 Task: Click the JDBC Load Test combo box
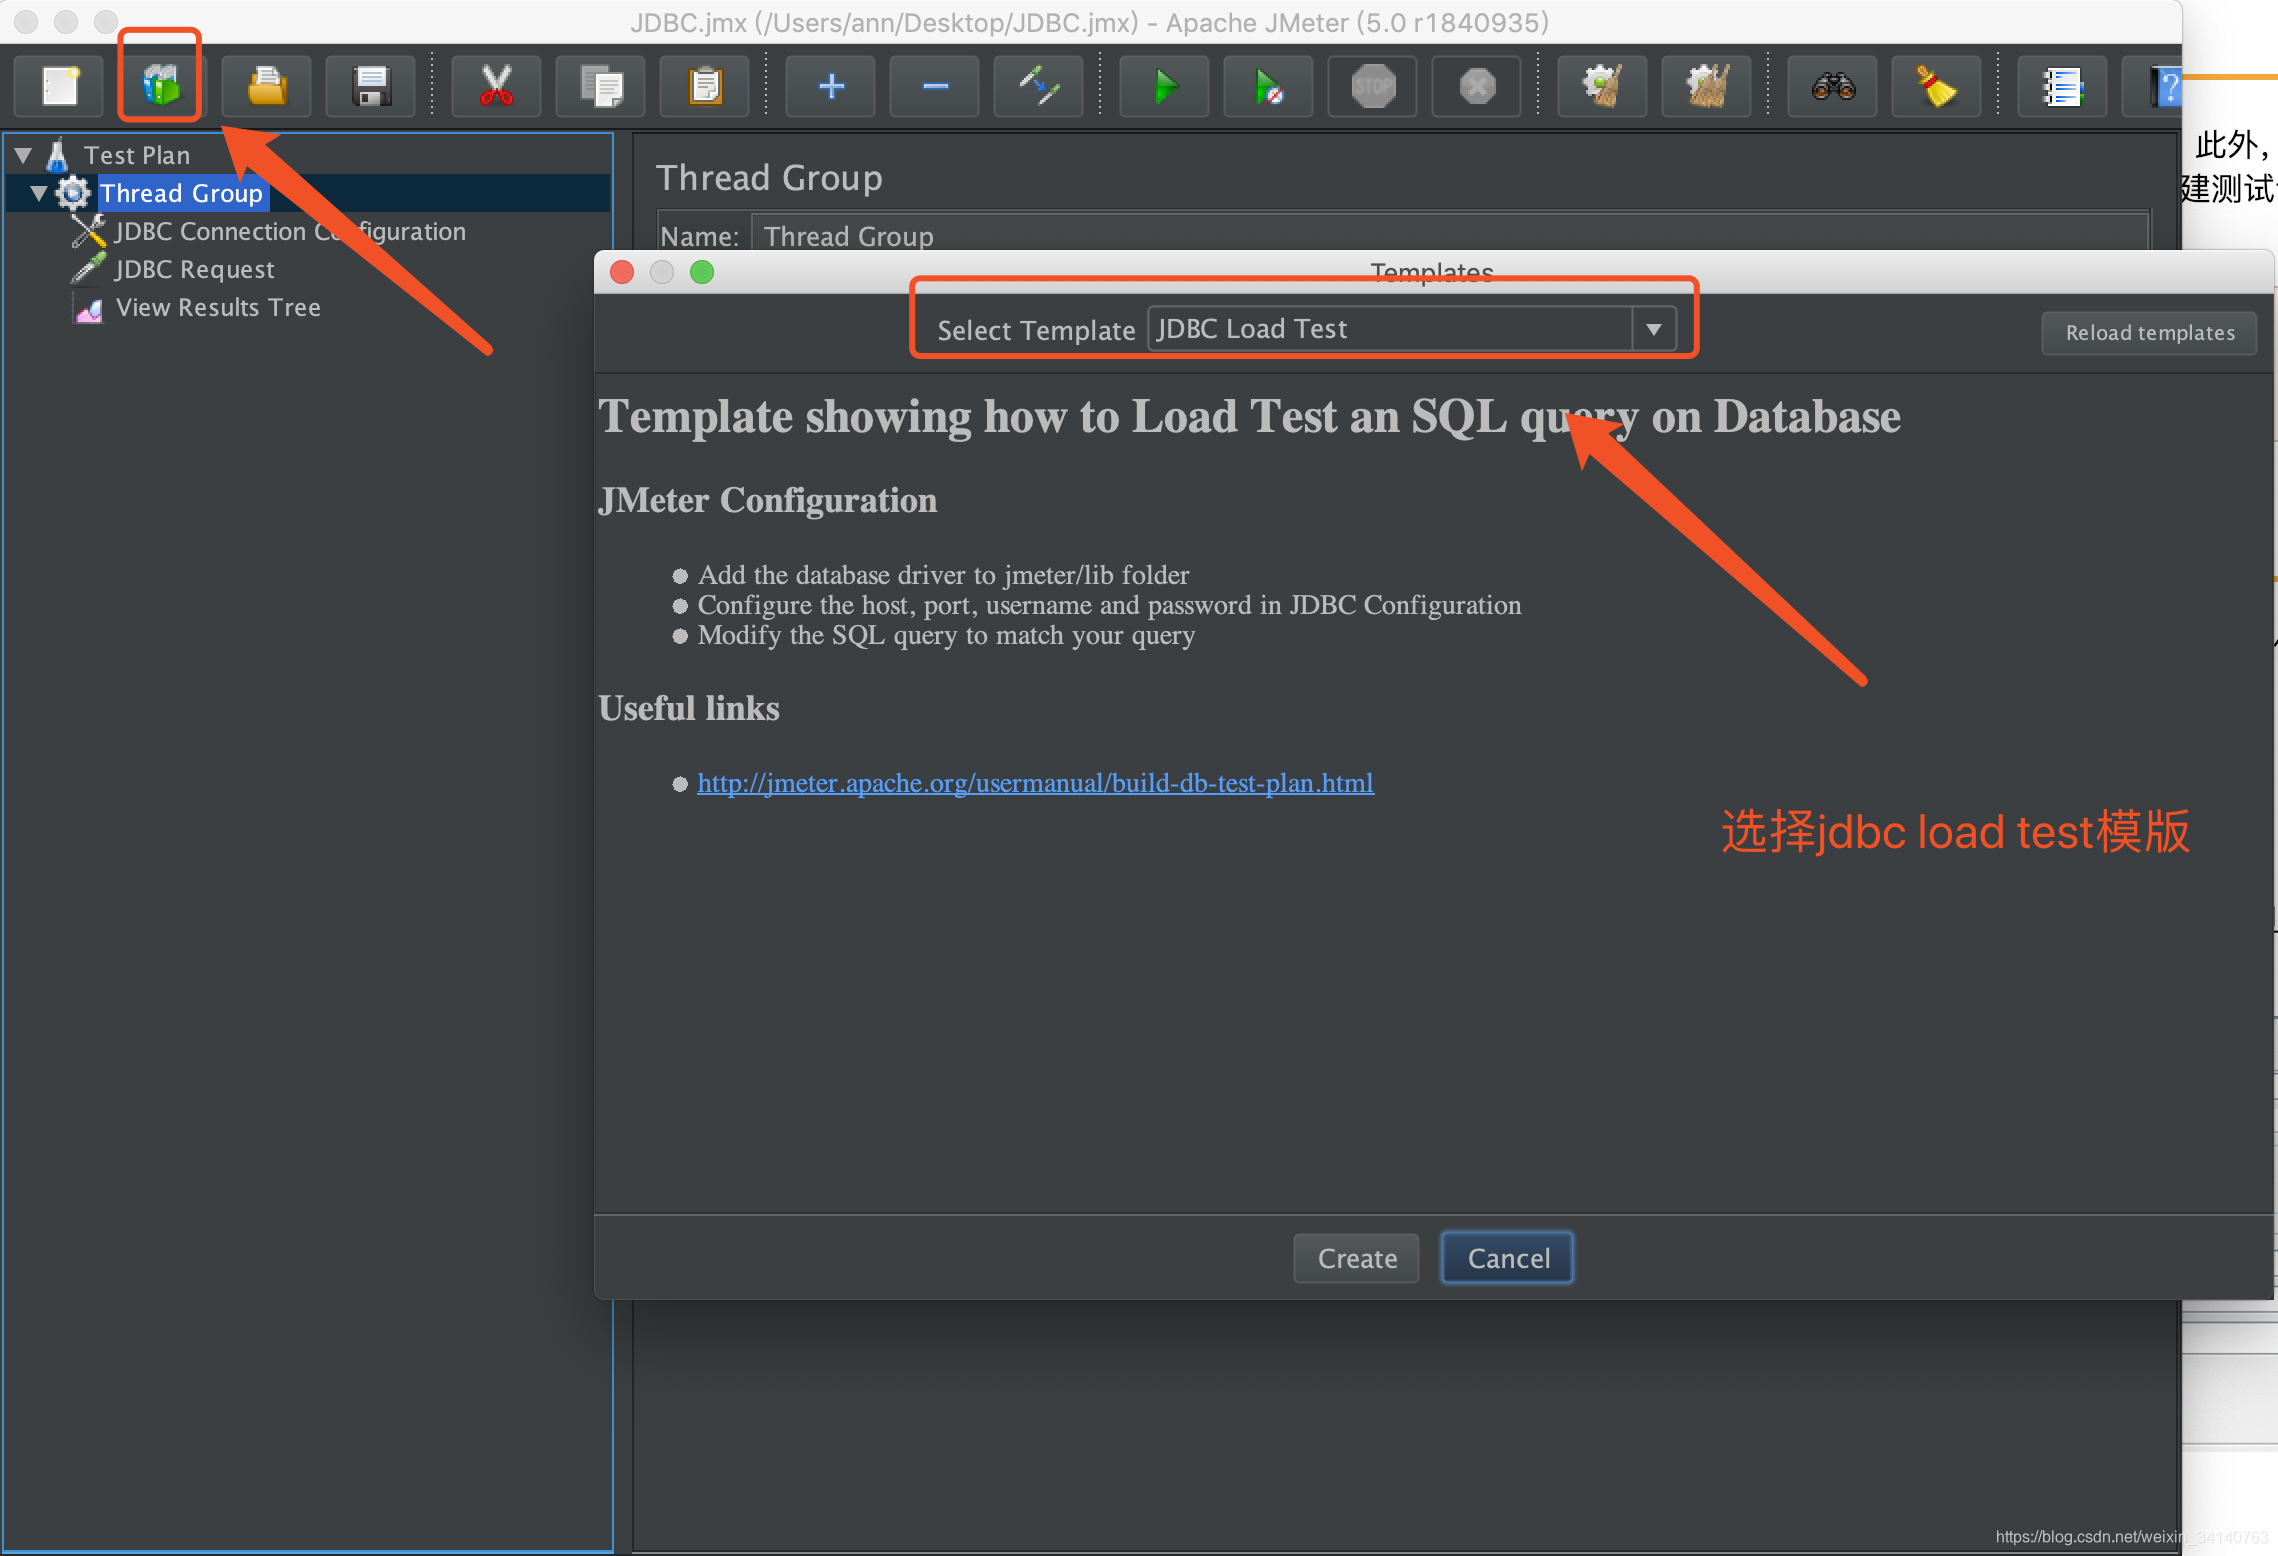1411,329
